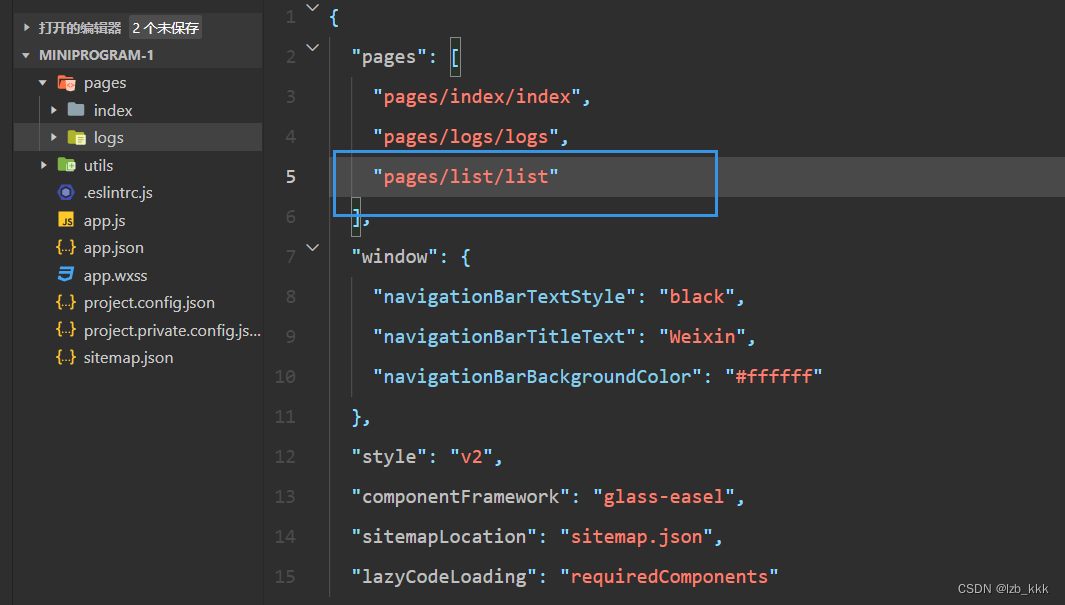Click line number 12 in gutter

coord(285,457)
